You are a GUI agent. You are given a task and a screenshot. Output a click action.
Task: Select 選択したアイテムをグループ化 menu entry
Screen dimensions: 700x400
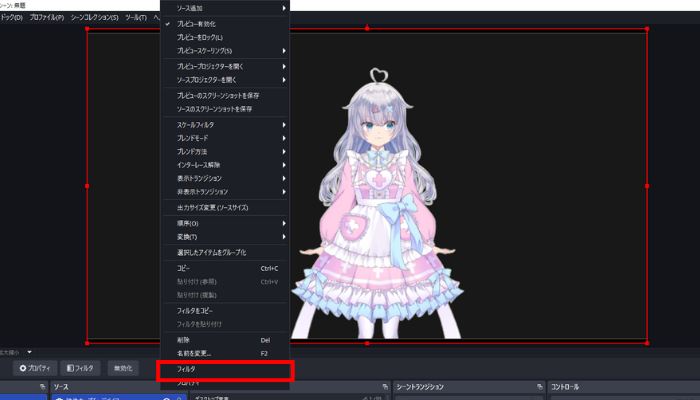[x=225, y=253]
